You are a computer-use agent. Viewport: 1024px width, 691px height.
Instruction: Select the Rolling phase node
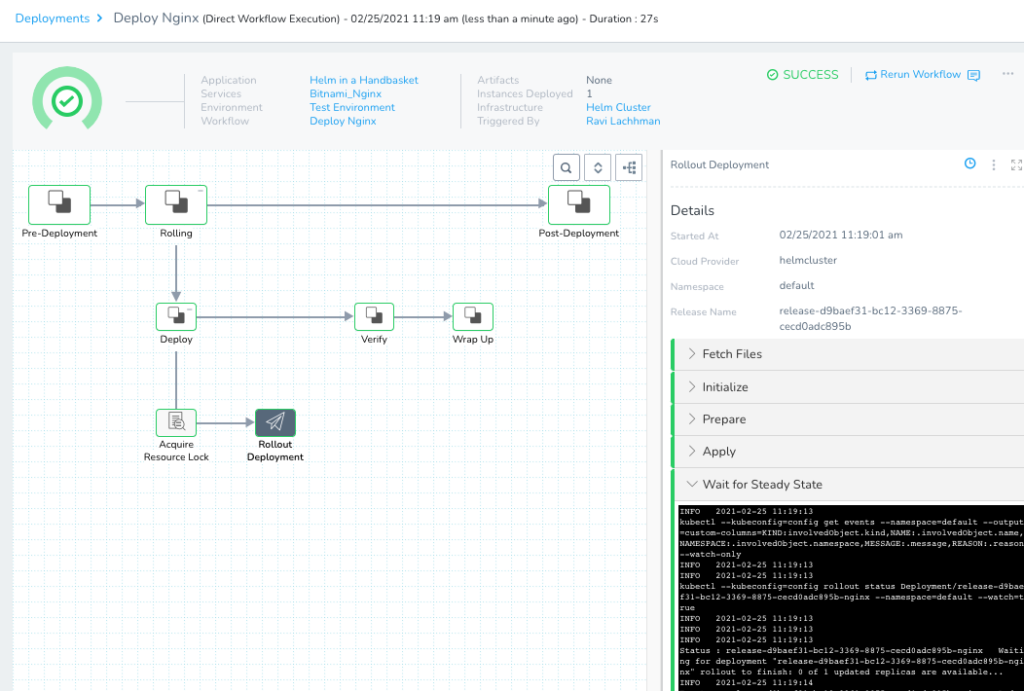176,204
